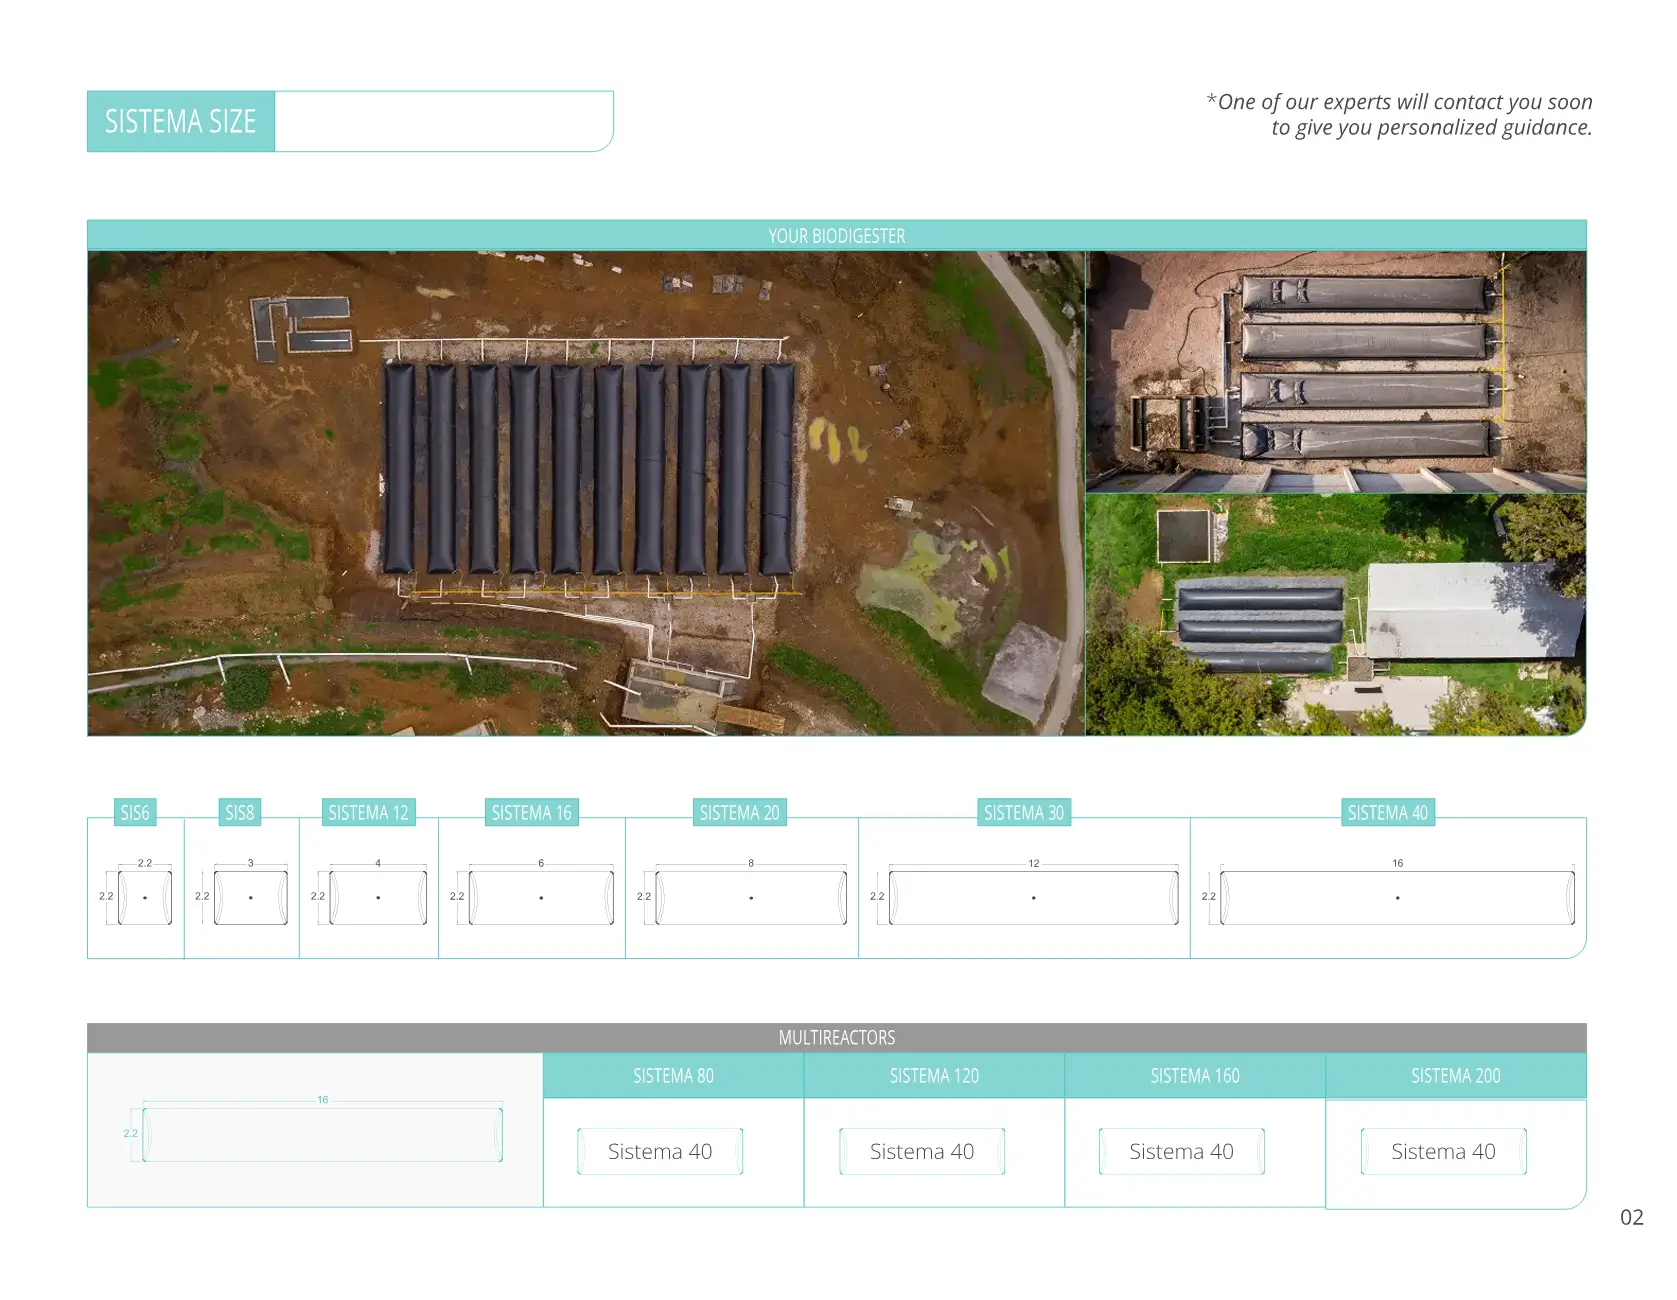Select the SIS8 size label

(240, 813)
